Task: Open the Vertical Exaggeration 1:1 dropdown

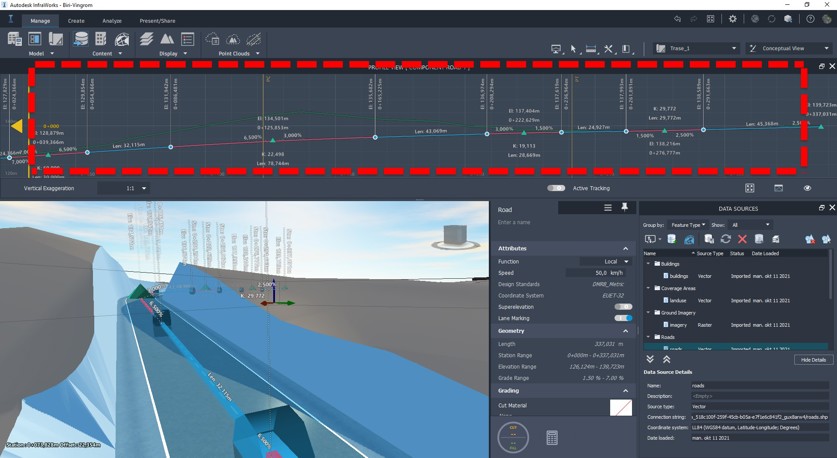Action: tap(123, 188)
